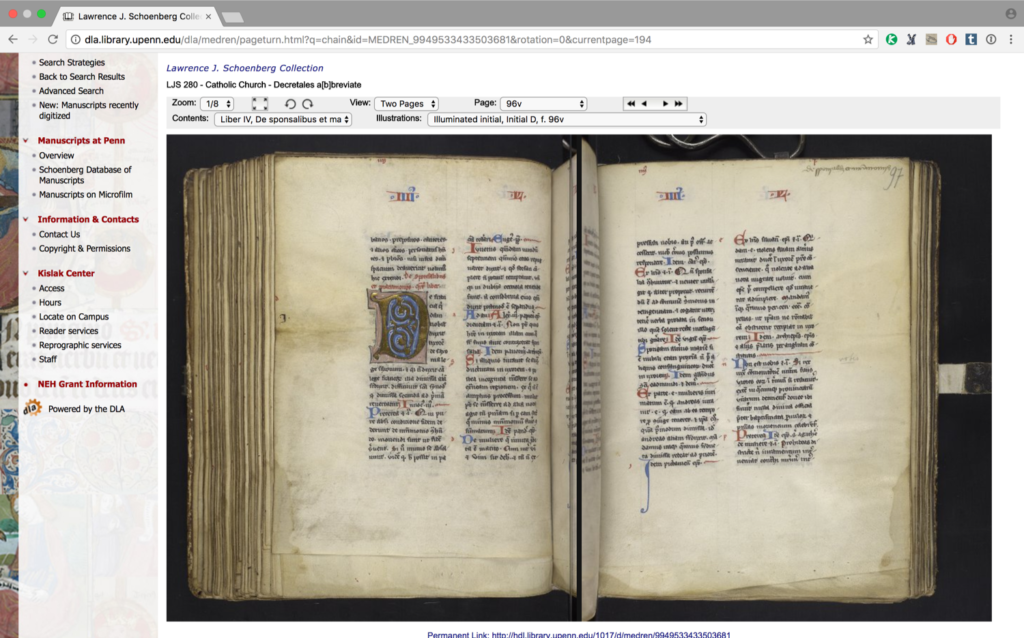Open a new browser tab
The height and width of the screenshot is (638, 1024).
tap(232, 17)
